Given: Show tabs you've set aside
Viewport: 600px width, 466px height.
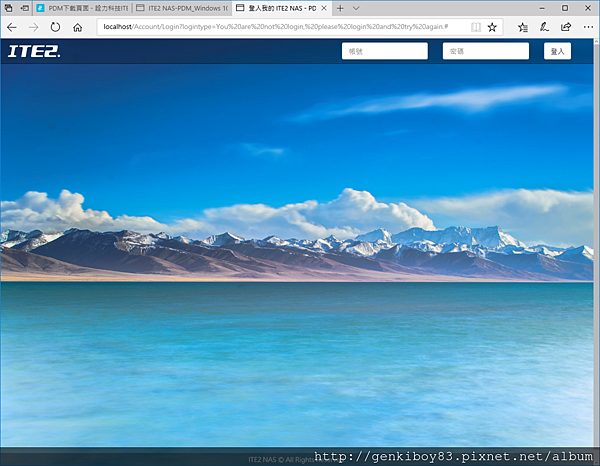Looking at the screenshot, I should [x=8, y=8].
